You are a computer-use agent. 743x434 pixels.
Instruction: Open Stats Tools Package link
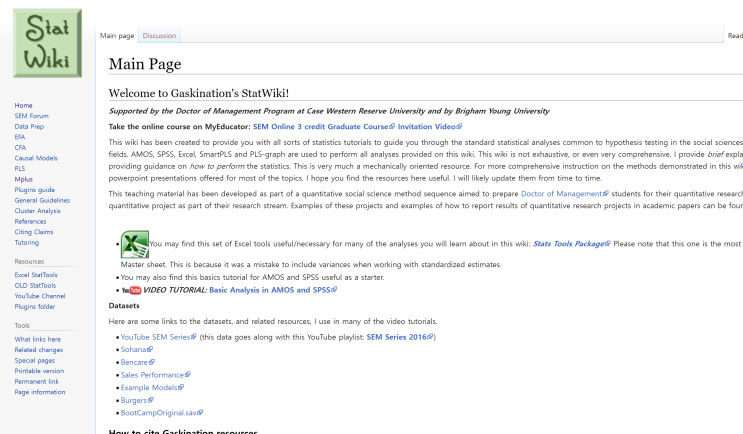point(571,244)
